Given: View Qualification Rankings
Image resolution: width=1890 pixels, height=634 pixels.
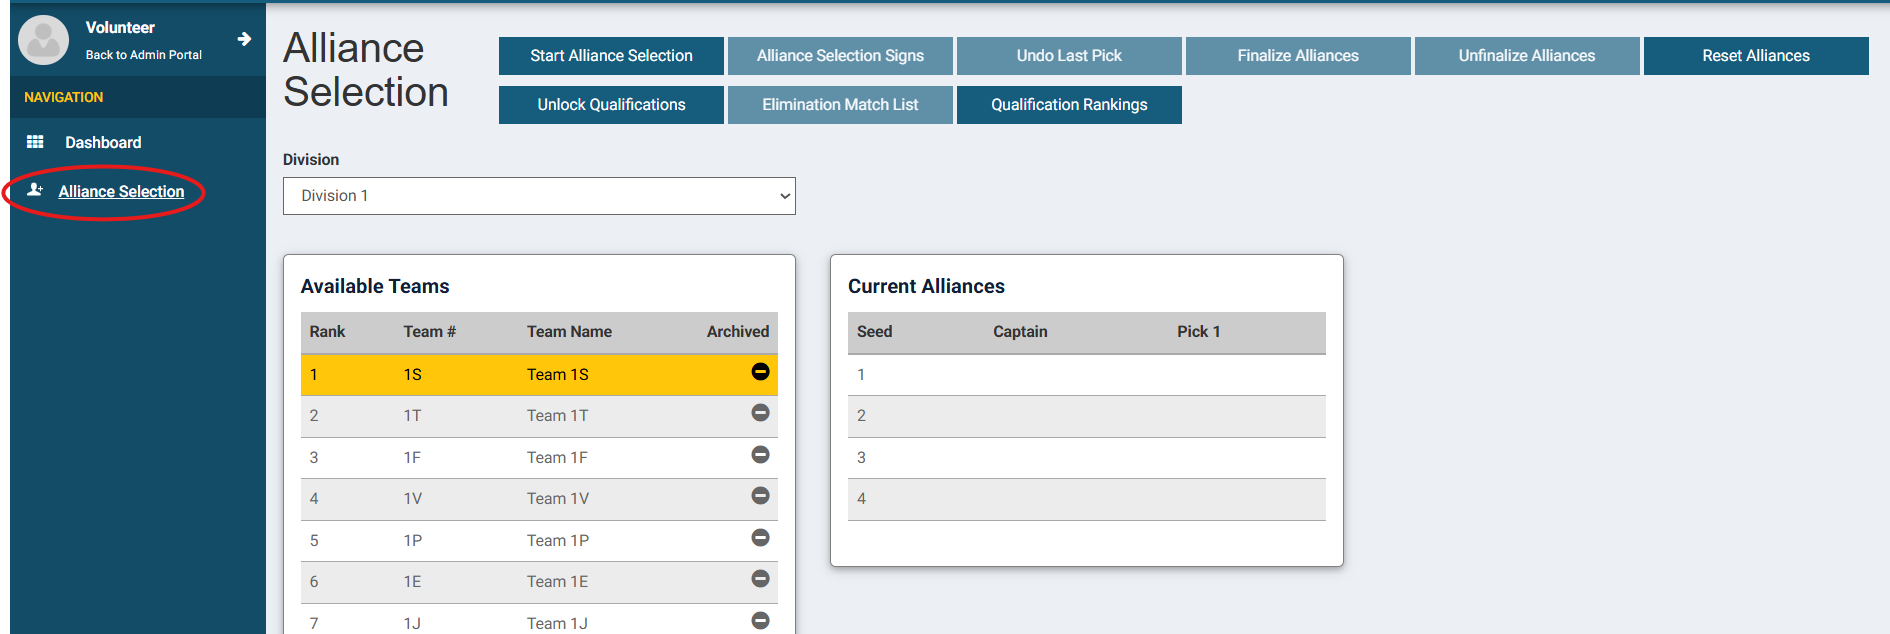Looking at the screenshot, I should point(1069,105).
